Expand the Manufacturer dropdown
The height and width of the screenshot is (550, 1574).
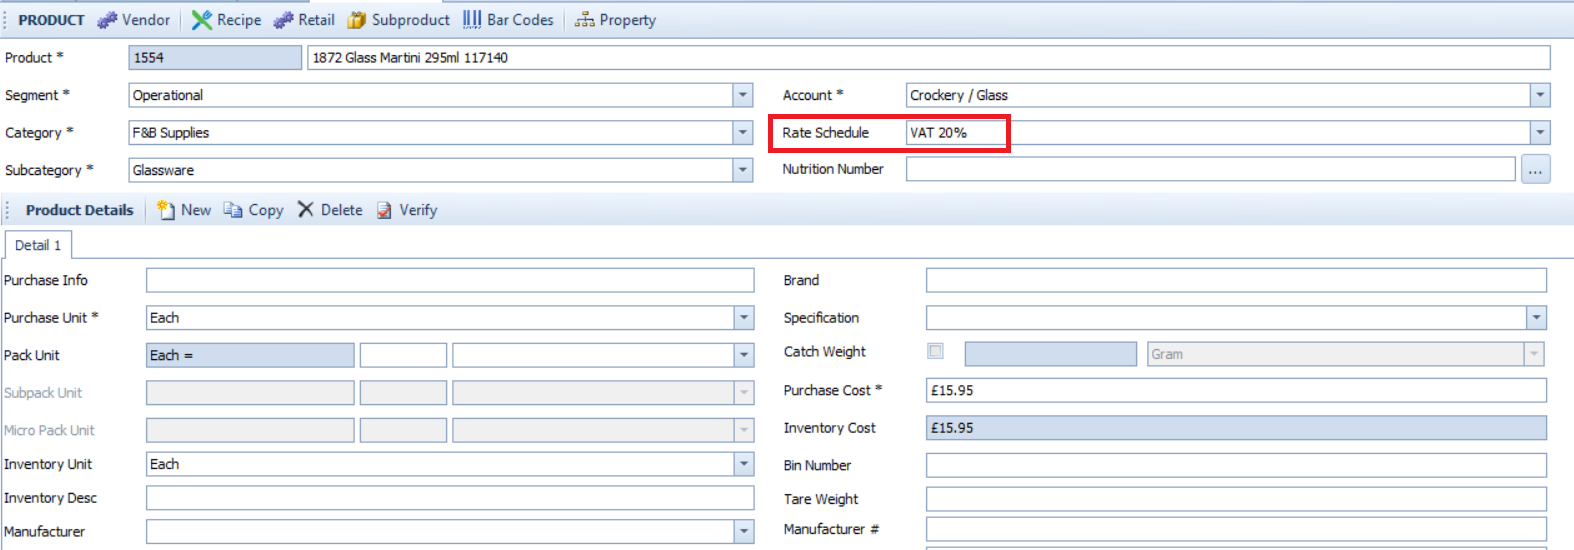tap(744, 532)
